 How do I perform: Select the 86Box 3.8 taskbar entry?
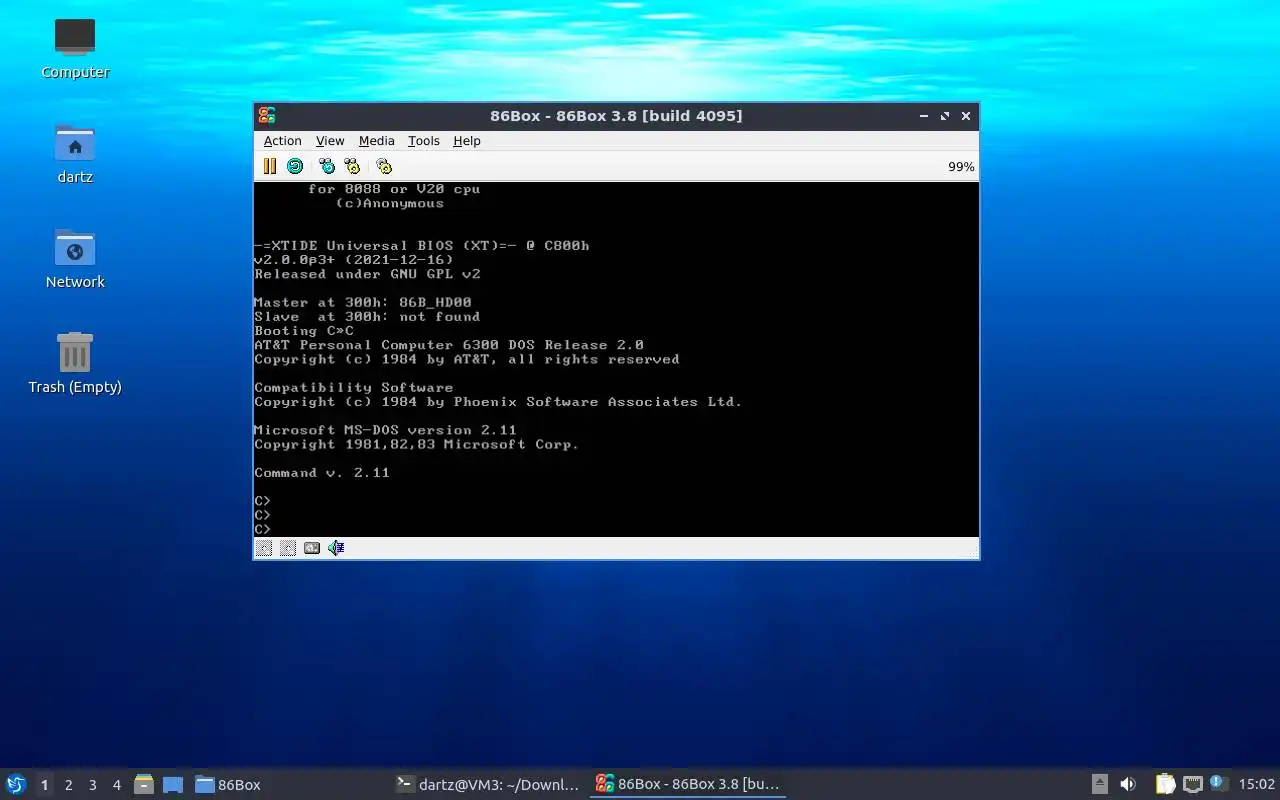click(687, 785)
